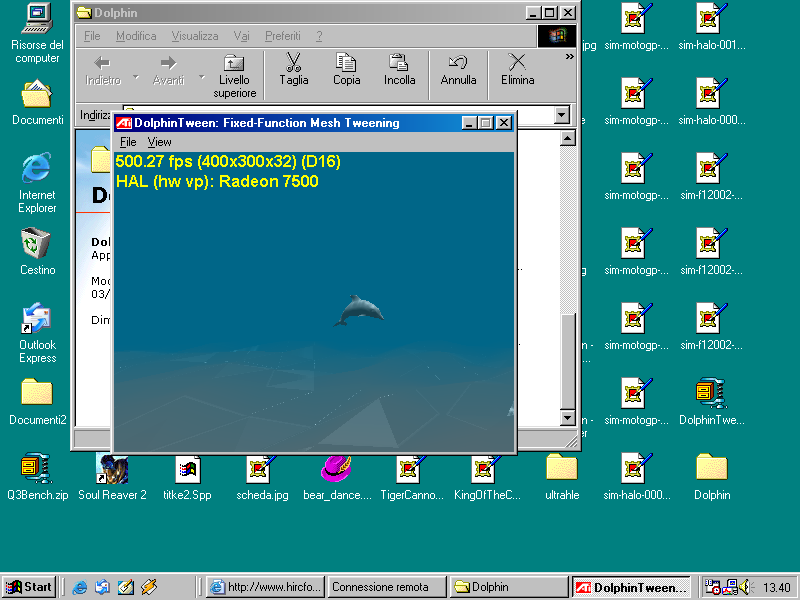
Task: Launch Outlook Express from quick launch
Action: [x=103, y=587]
